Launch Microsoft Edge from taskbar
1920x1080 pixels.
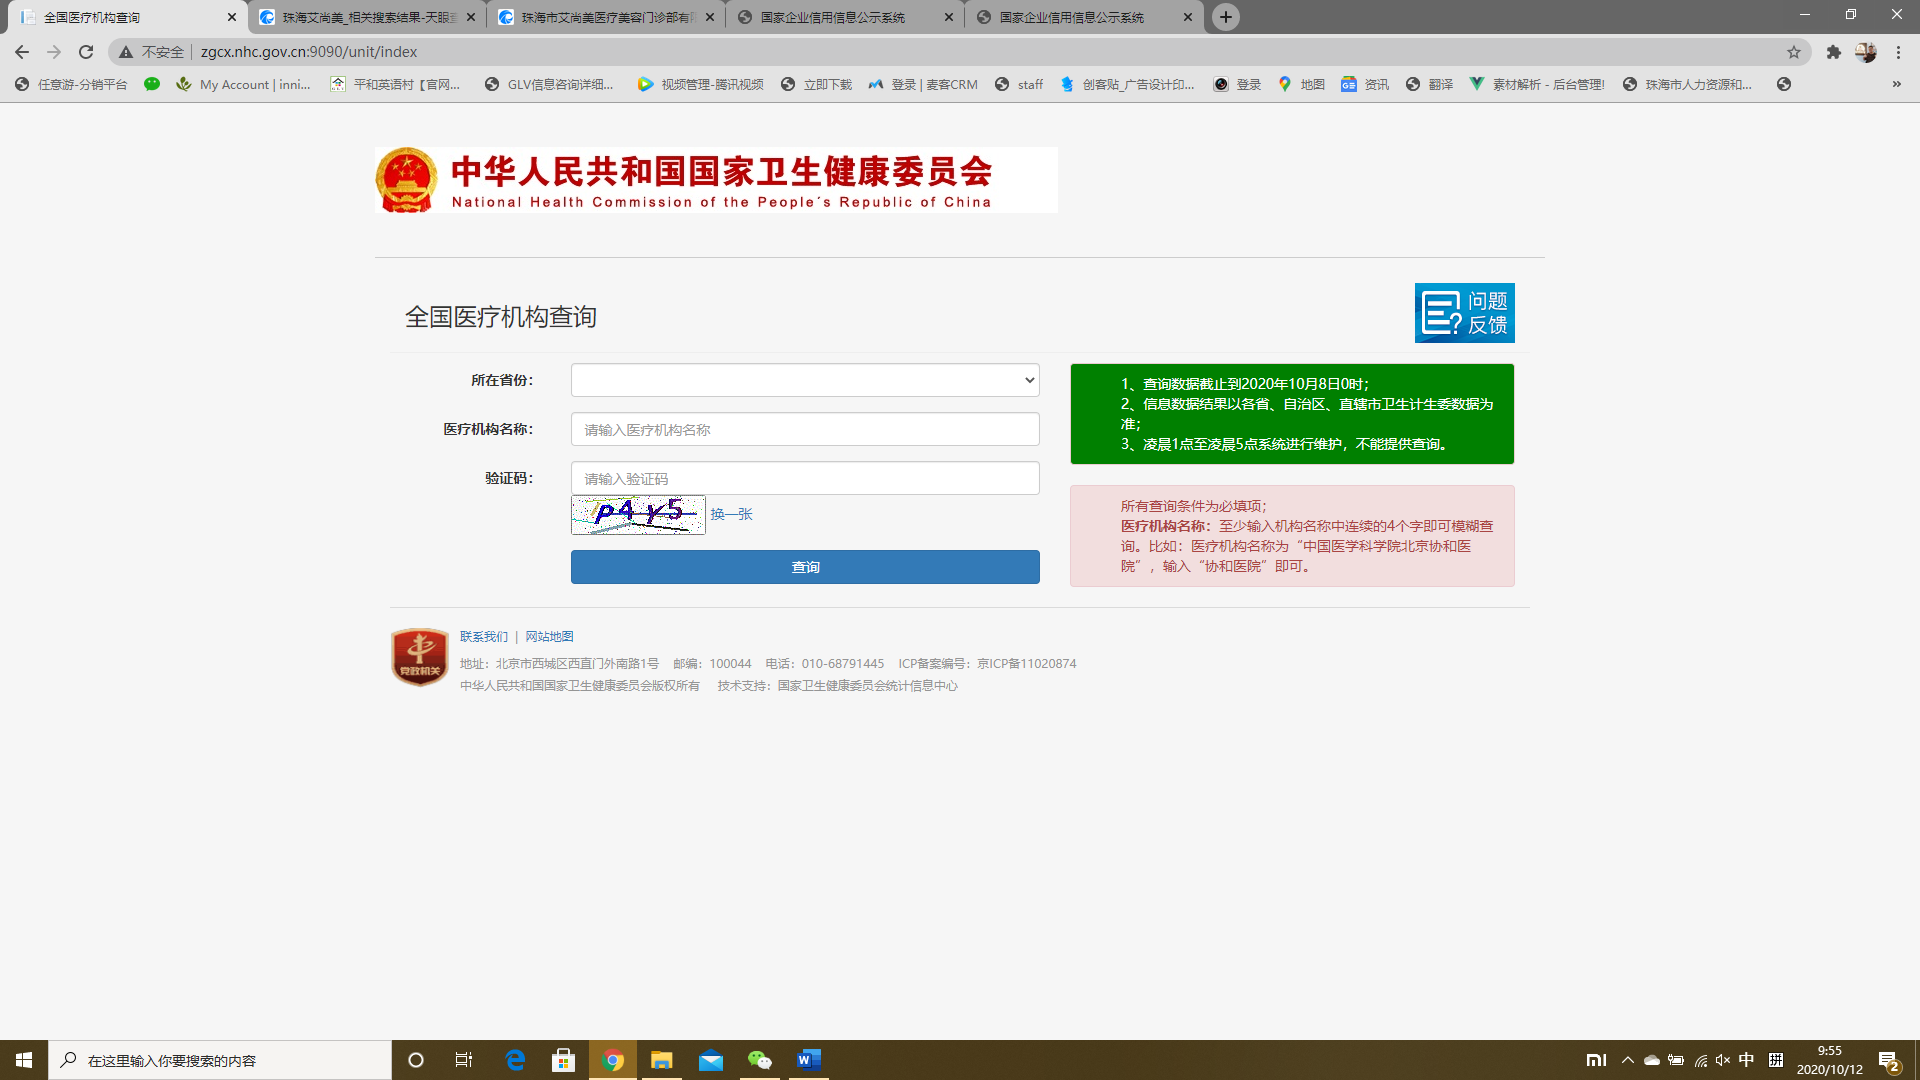[x=515, y=1060]
